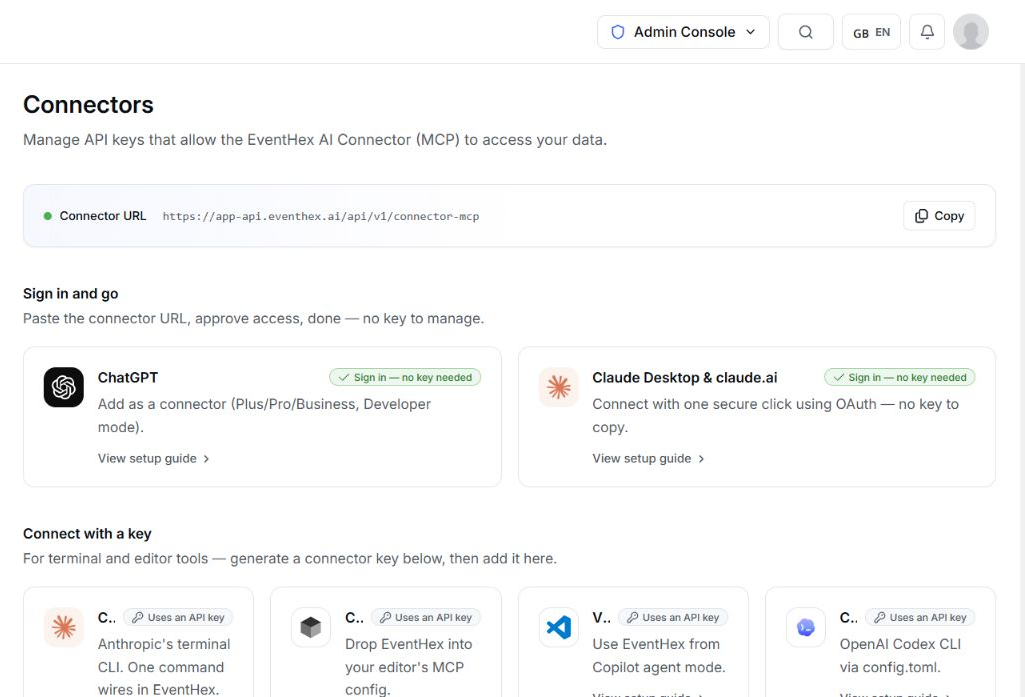Click the 'Connector URL' label
Screen dimensions: 1025x697
(103, 216)
